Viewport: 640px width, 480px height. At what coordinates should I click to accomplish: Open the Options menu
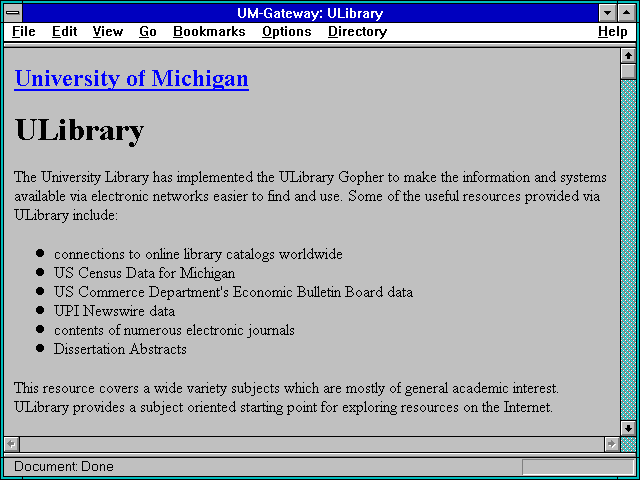pos(287,32)
